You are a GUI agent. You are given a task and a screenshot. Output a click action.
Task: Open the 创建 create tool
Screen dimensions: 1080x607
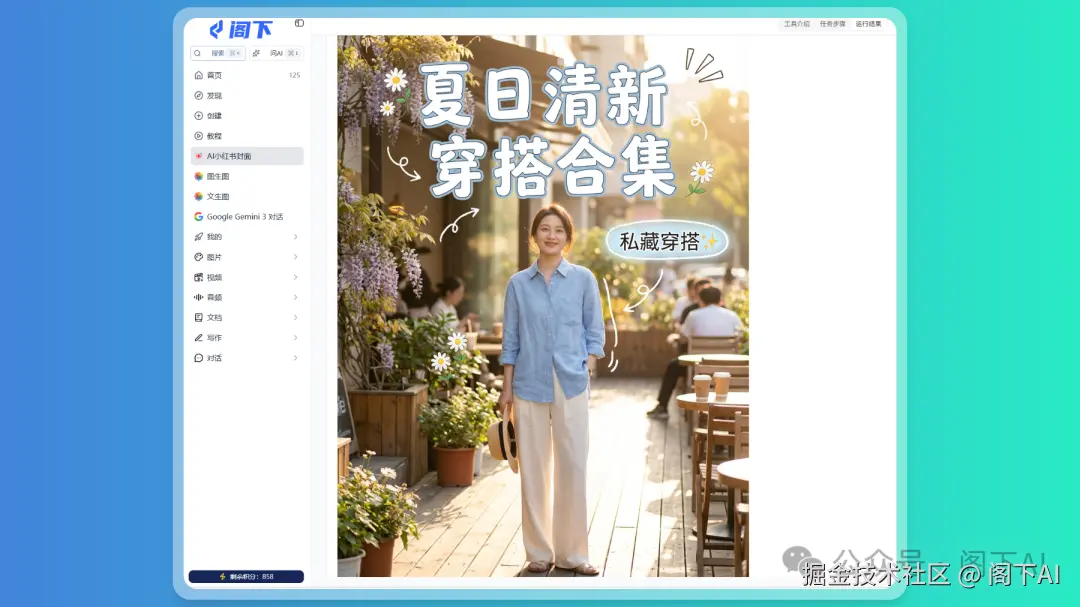(199, 115)
